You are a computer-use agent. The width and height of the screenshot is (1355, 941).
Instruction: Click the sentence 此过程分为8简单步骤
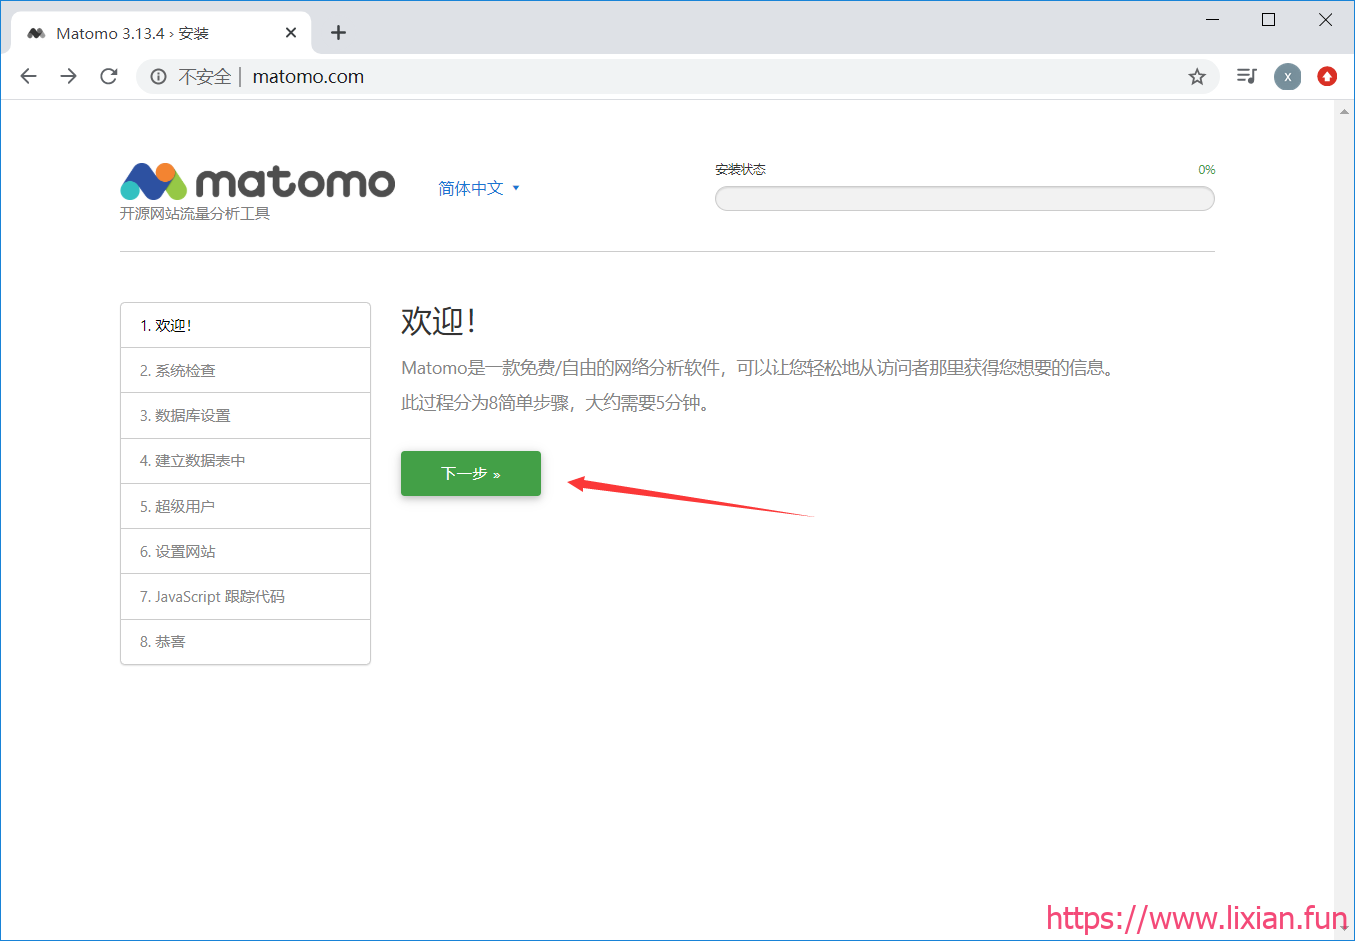556,403
